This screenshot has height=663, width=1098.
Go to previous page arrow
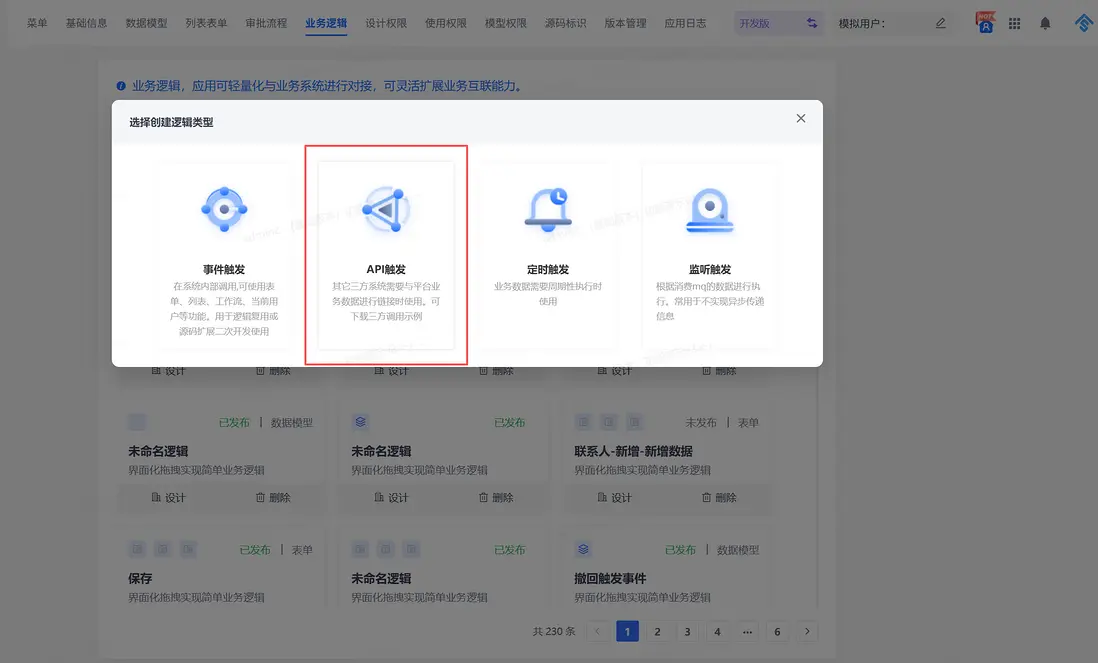[x=597, y=631]
